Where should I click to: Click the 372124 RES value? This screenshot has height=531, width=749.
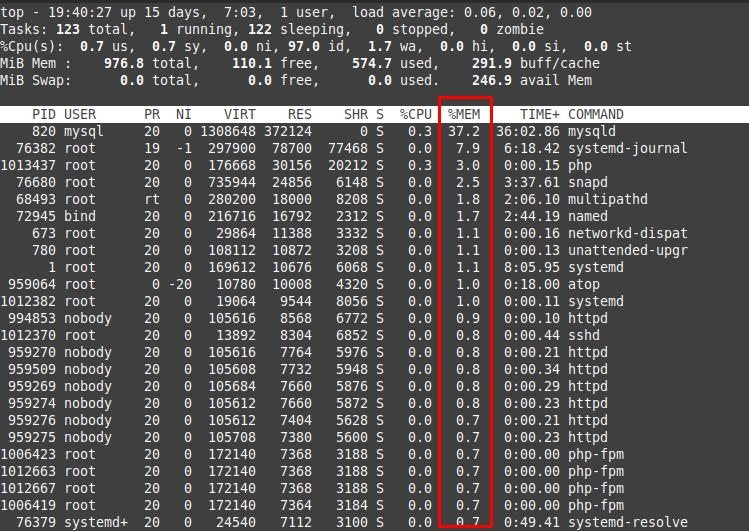(288, 131)
